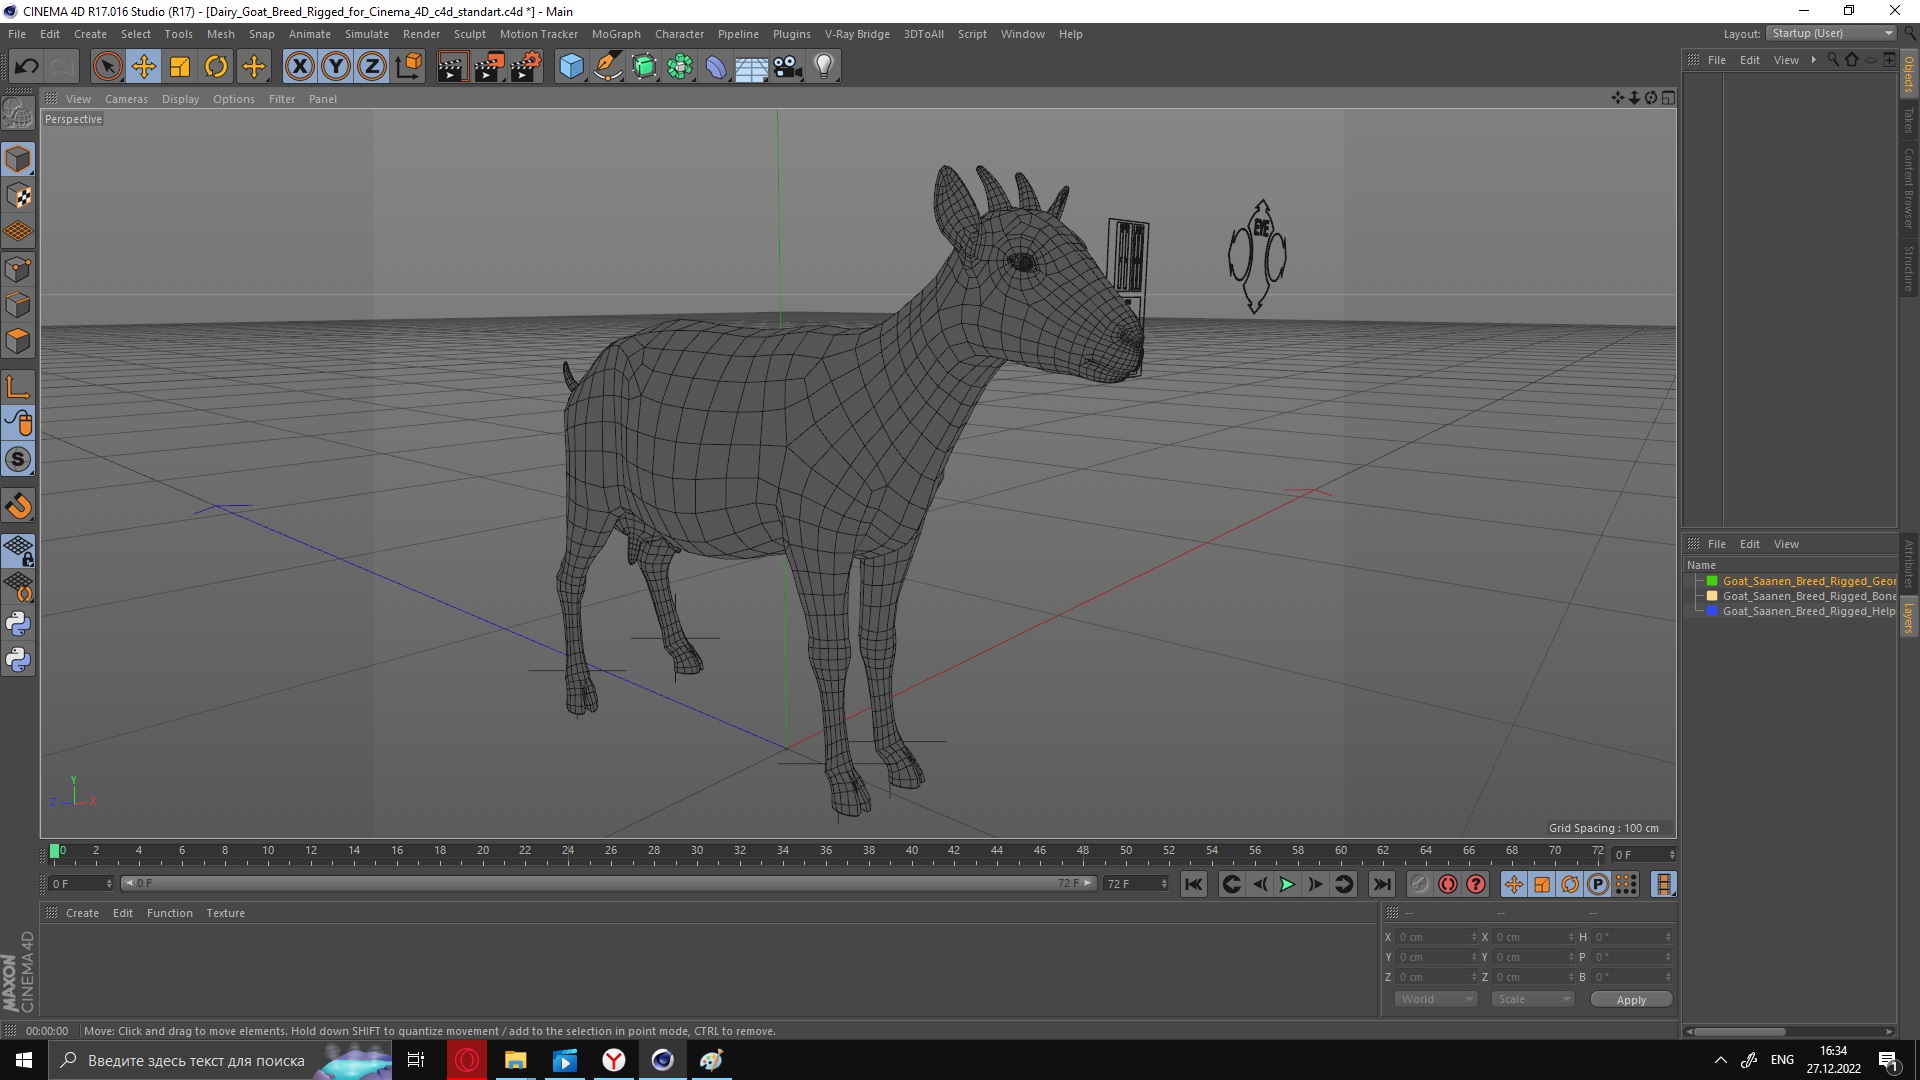Select the Live Selection tool
The width and height of the screenshot is (1920, 1080).
pos(107,67)
